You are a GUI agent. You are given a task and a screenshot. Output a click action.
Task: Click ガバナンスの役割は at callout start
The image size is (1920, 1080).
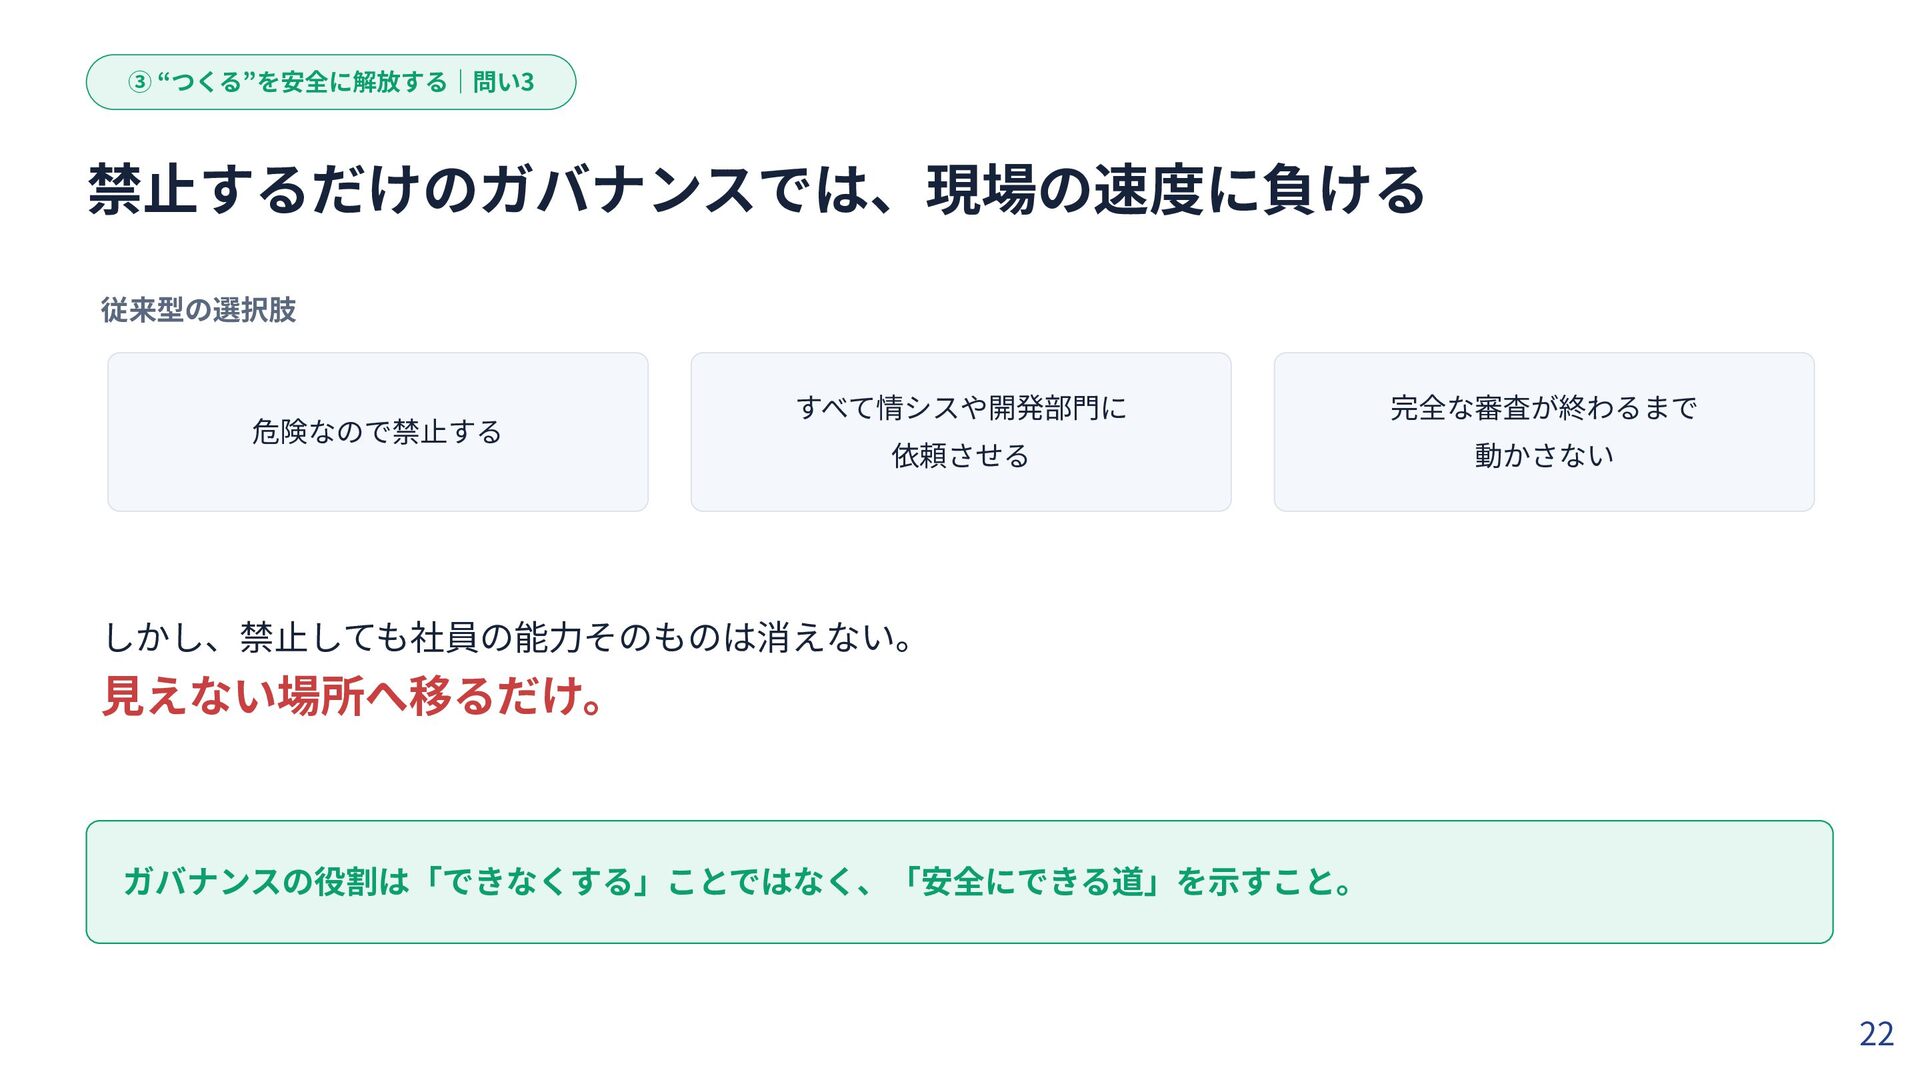[x=266, y=882]
